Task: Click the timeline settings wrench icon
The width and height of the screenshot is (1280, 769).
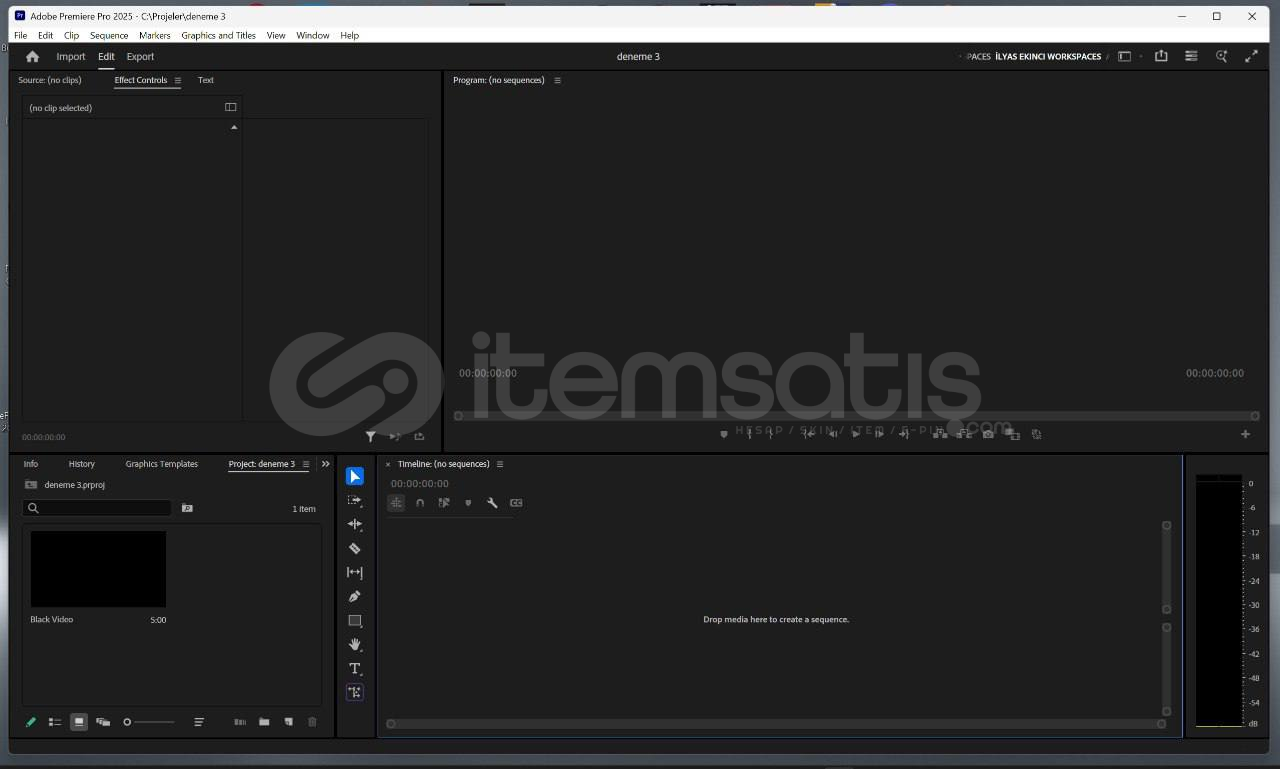Action: pos(492,503)
